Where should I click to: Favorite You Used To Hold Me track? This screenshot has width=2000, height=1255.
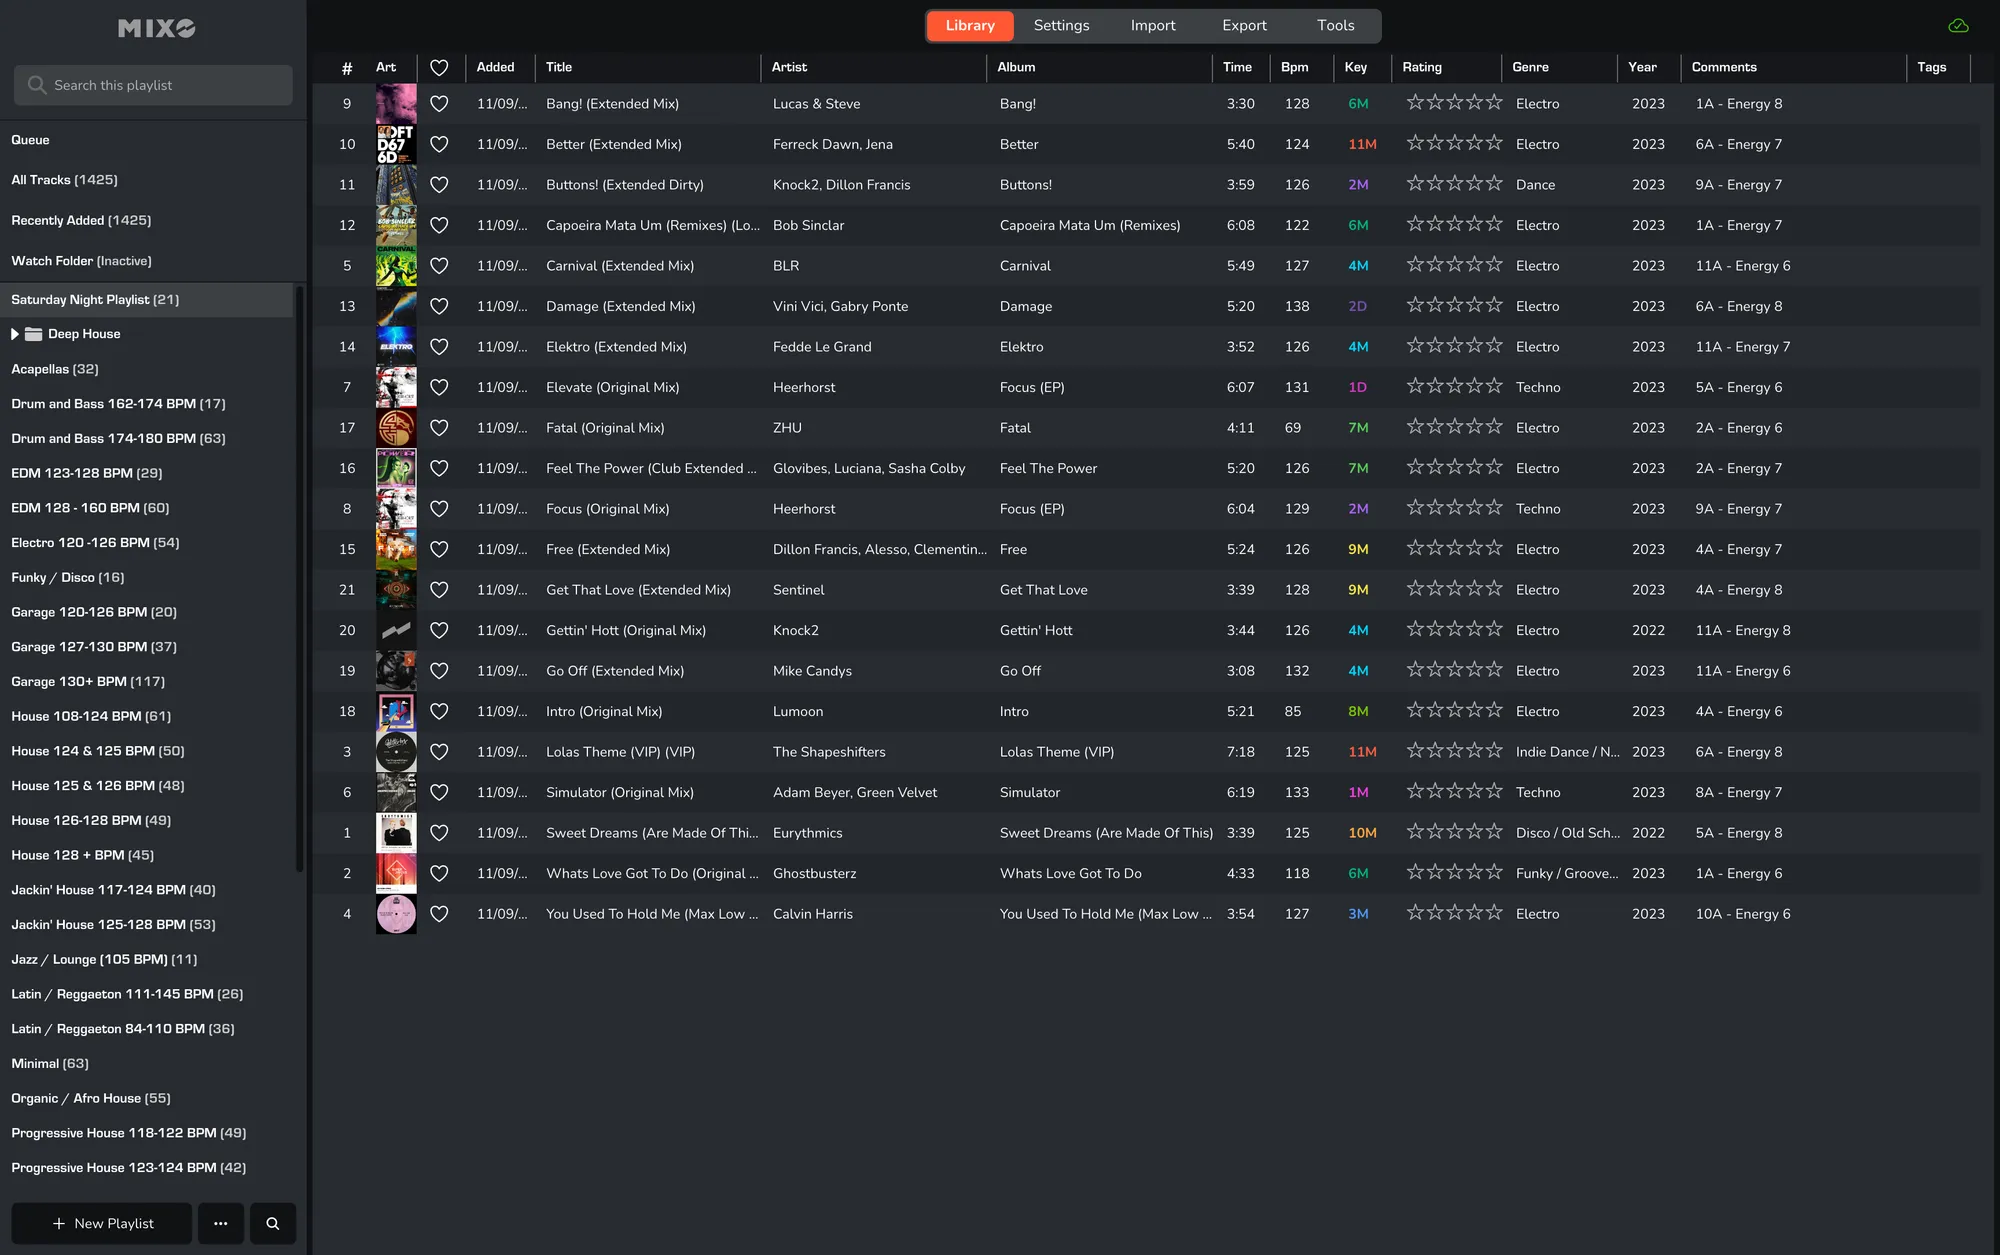[x=439, y=913]
